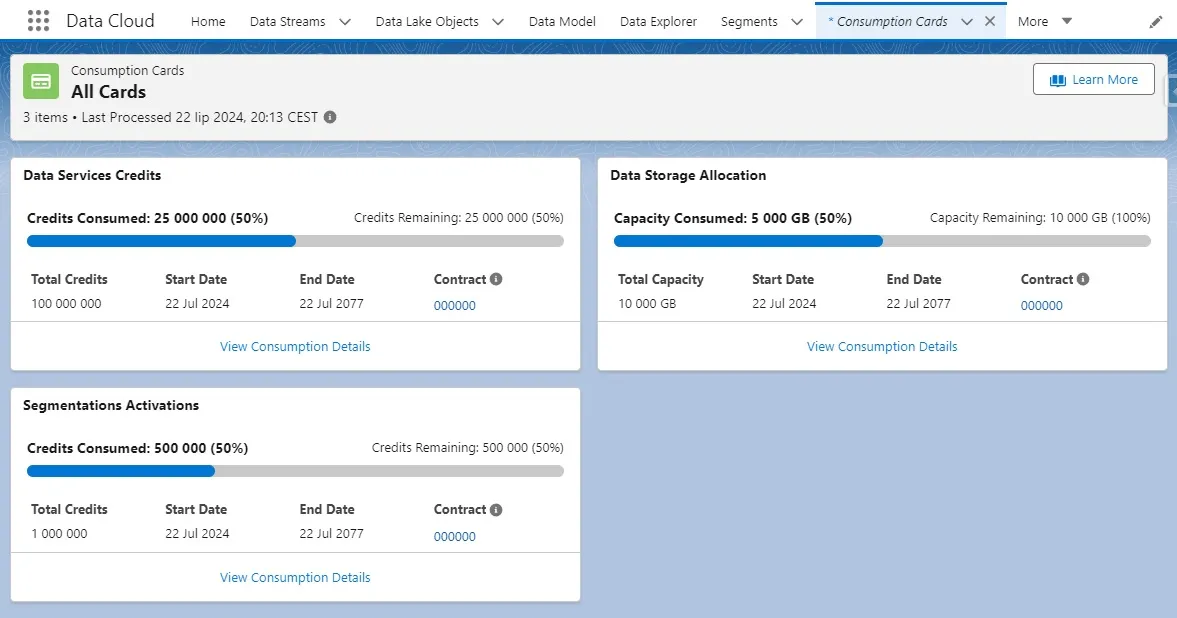Switch to the Home tab
1177x618 pixels.
[x=207, y=20]
